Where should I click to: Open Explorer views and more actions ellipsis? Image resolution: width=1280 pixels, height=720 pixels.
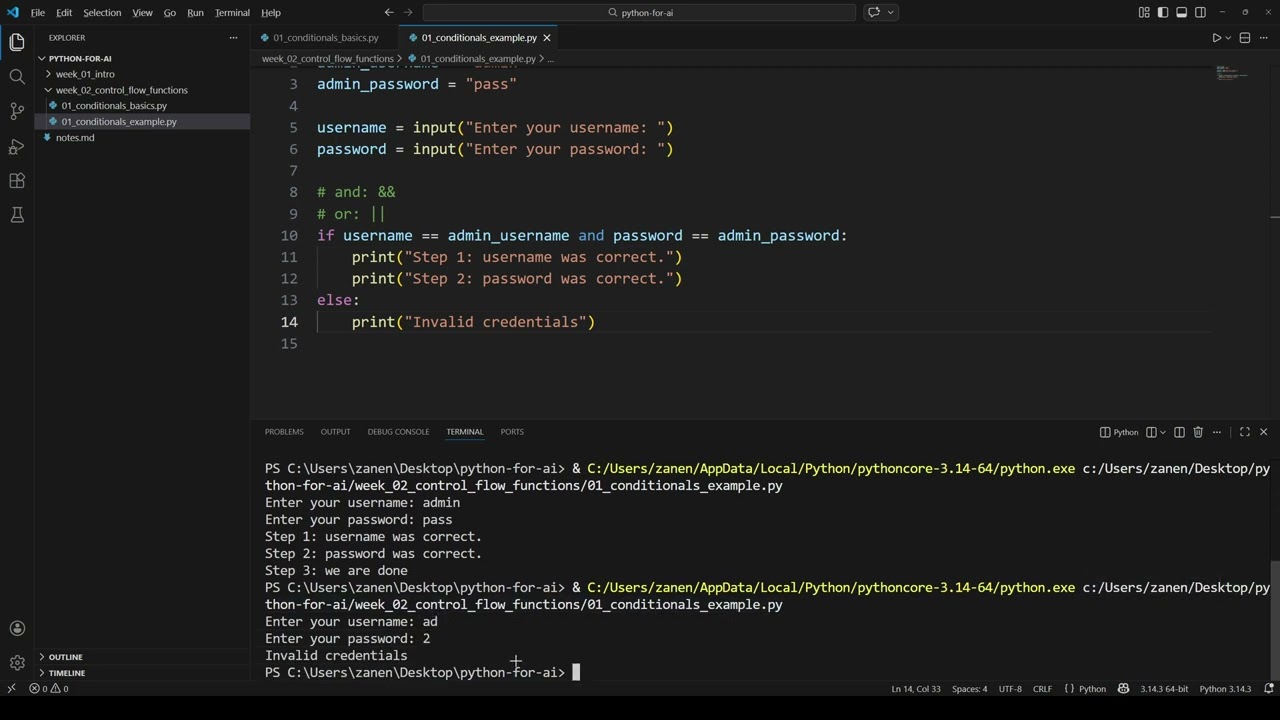(x=233, y=38)
